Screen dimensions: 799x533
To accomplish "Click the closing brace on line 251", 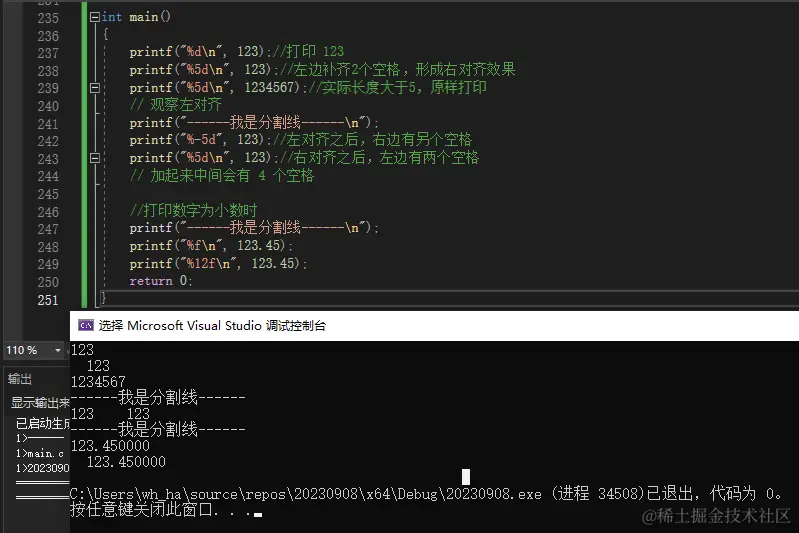I will point(103,298).
